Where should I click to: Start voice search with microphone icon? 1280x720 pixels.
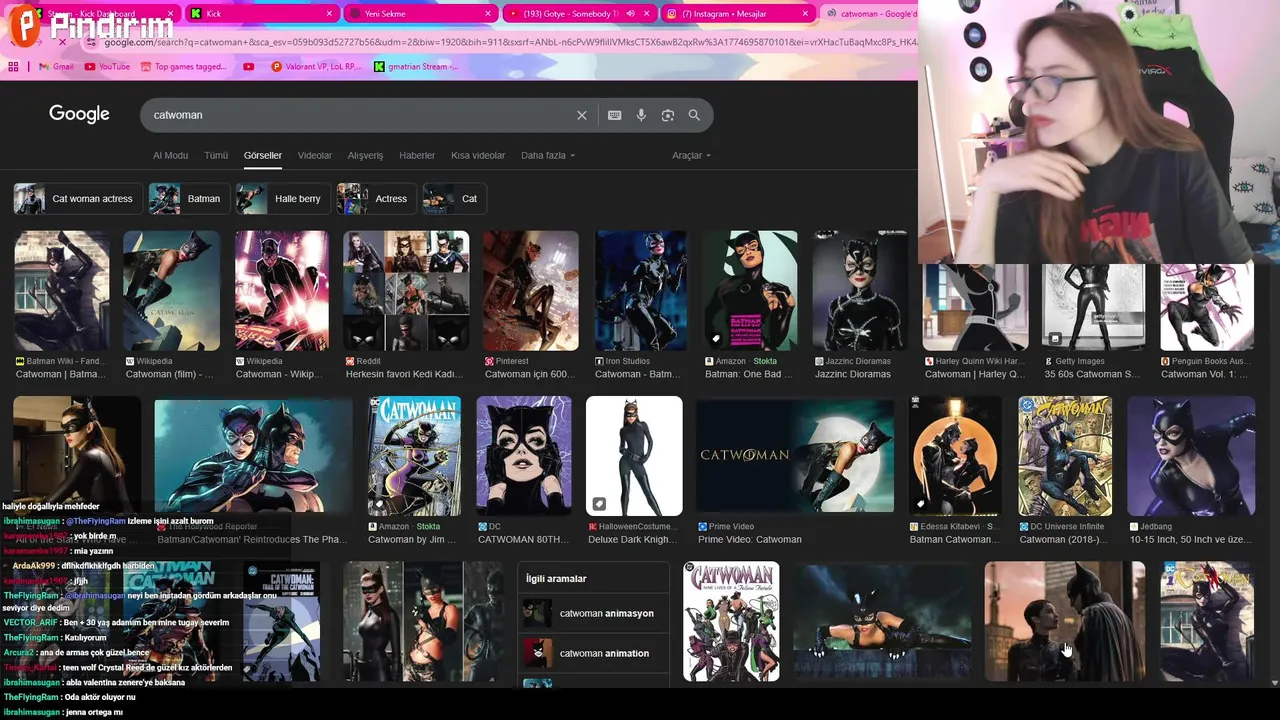(641, 115)
